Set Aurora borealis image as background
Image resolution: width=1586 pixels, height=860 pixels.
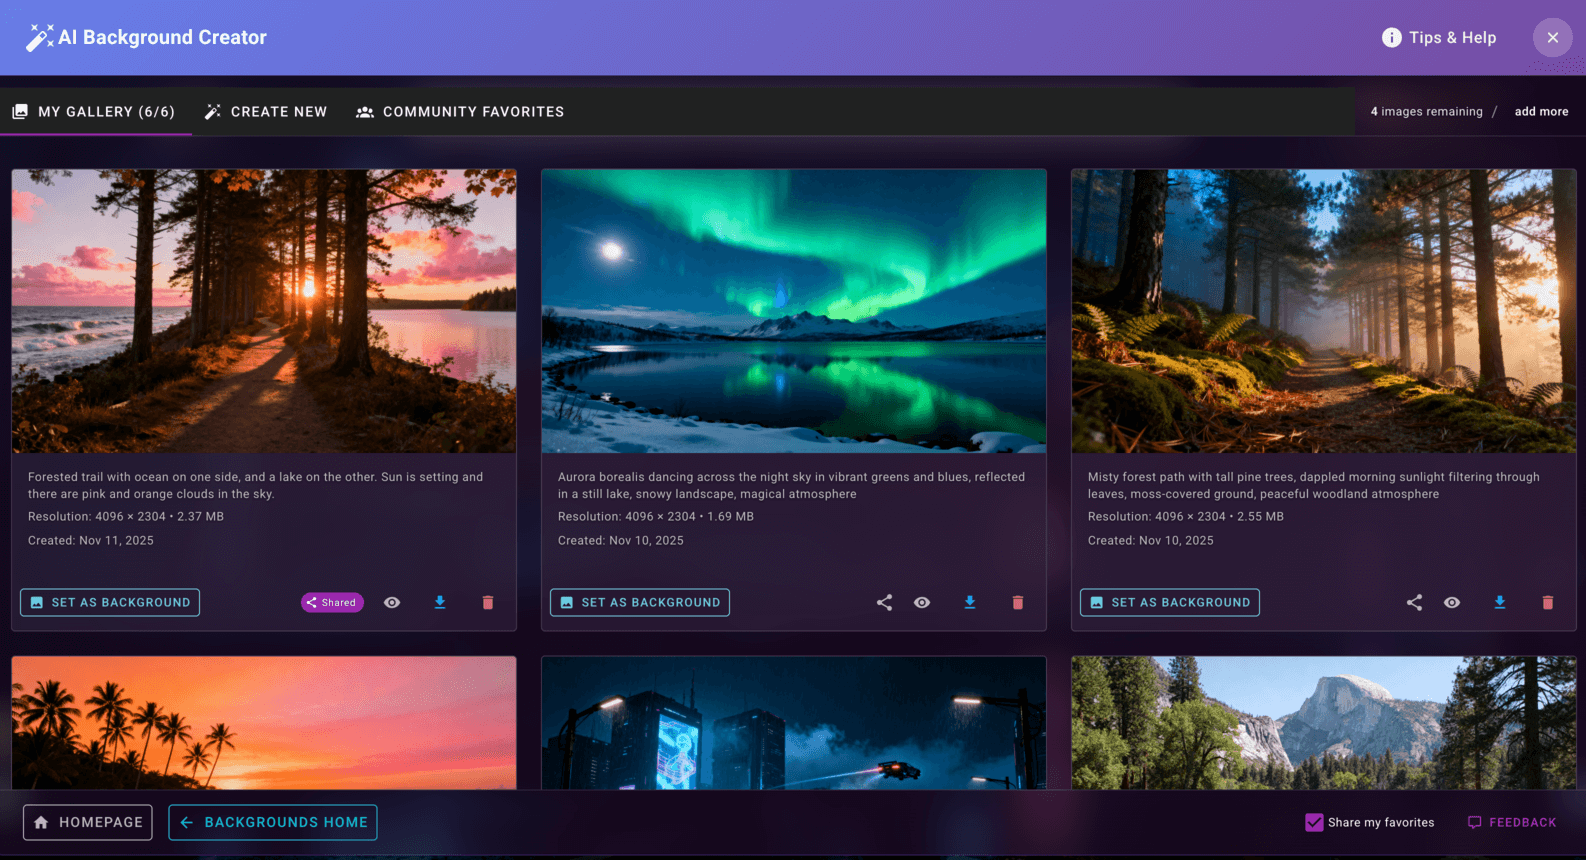640,602
